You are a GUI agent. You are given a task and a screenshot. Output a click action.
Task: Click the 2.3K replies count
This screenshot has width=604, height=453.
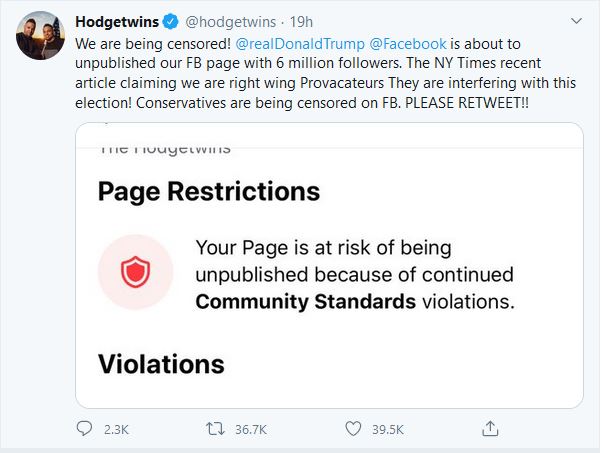[116, 430]
